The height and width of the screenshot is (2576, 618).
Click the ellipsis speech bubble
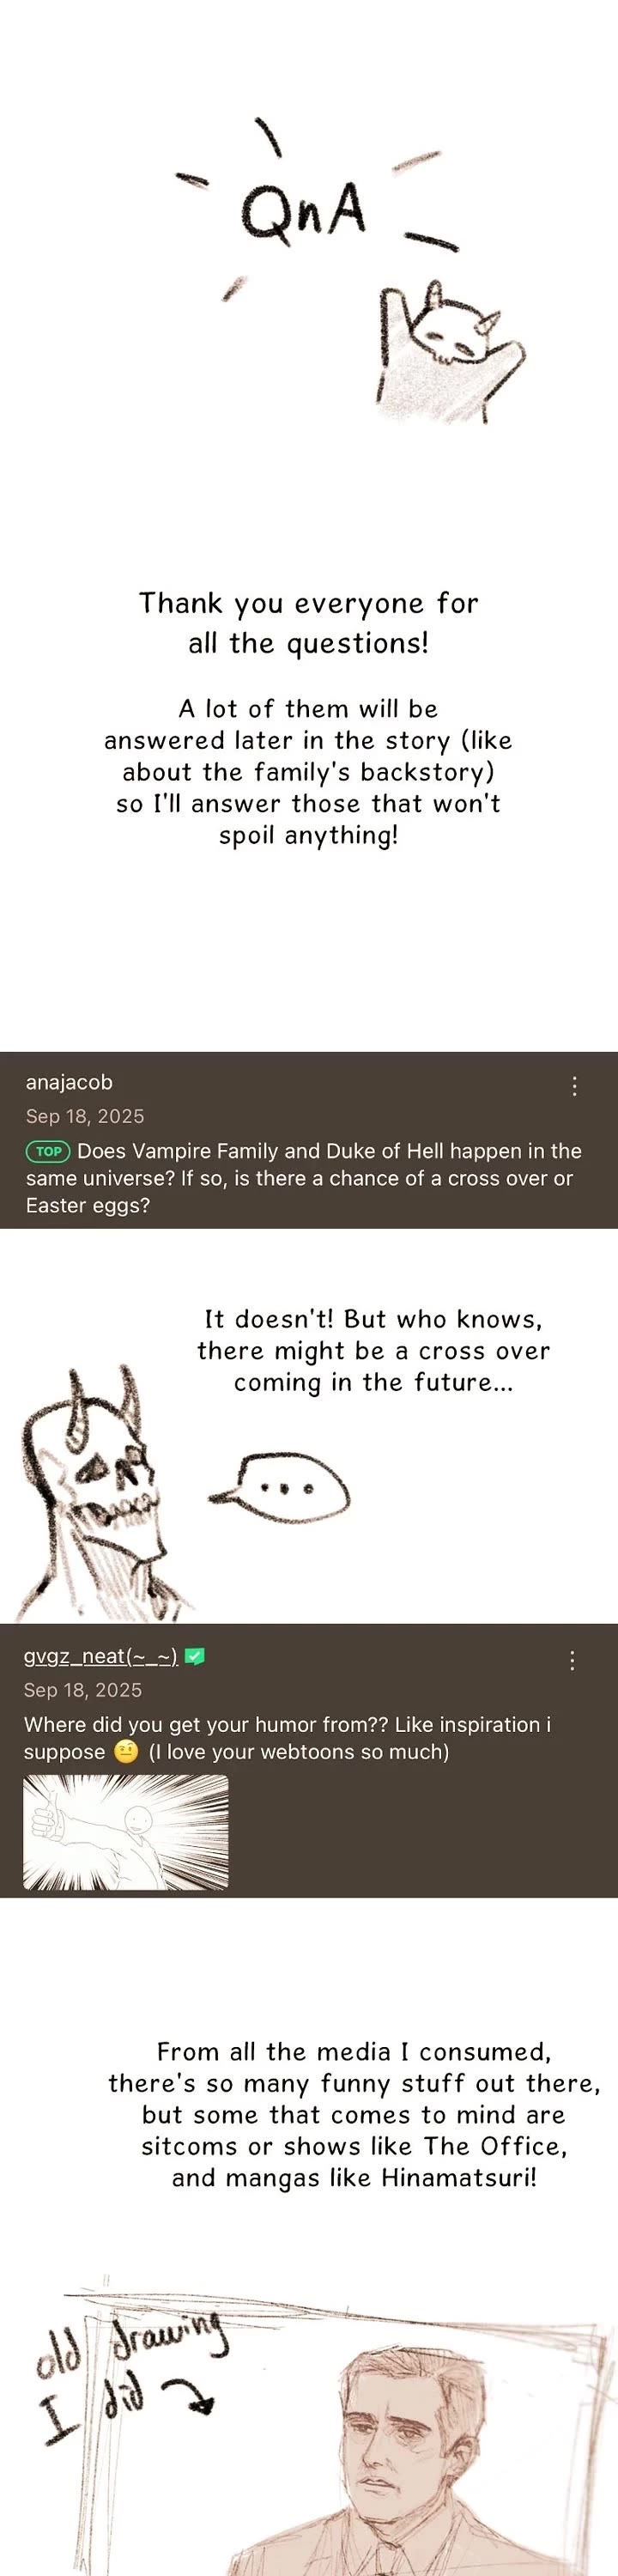click(280, 1488)
